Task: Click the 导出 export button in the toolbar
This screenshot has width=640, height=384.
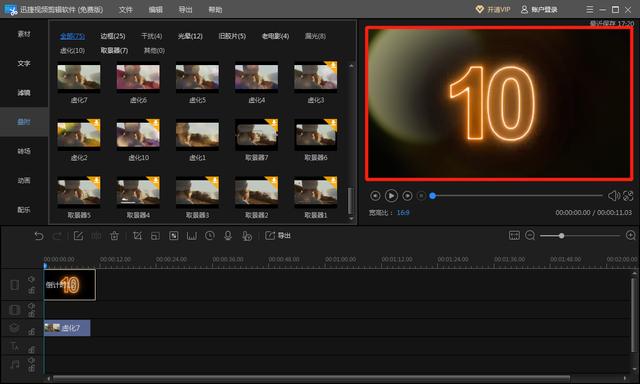Action: 278,236
